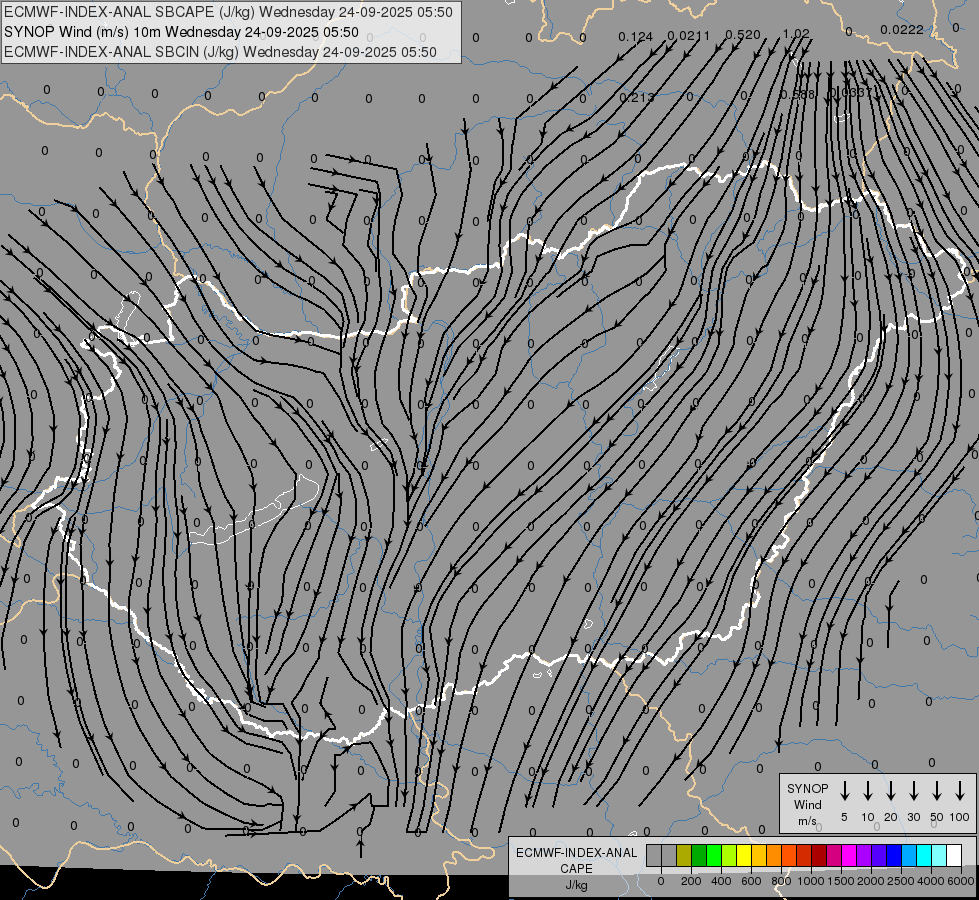Click the wind arrow above 10 m/s

[868, 791]
